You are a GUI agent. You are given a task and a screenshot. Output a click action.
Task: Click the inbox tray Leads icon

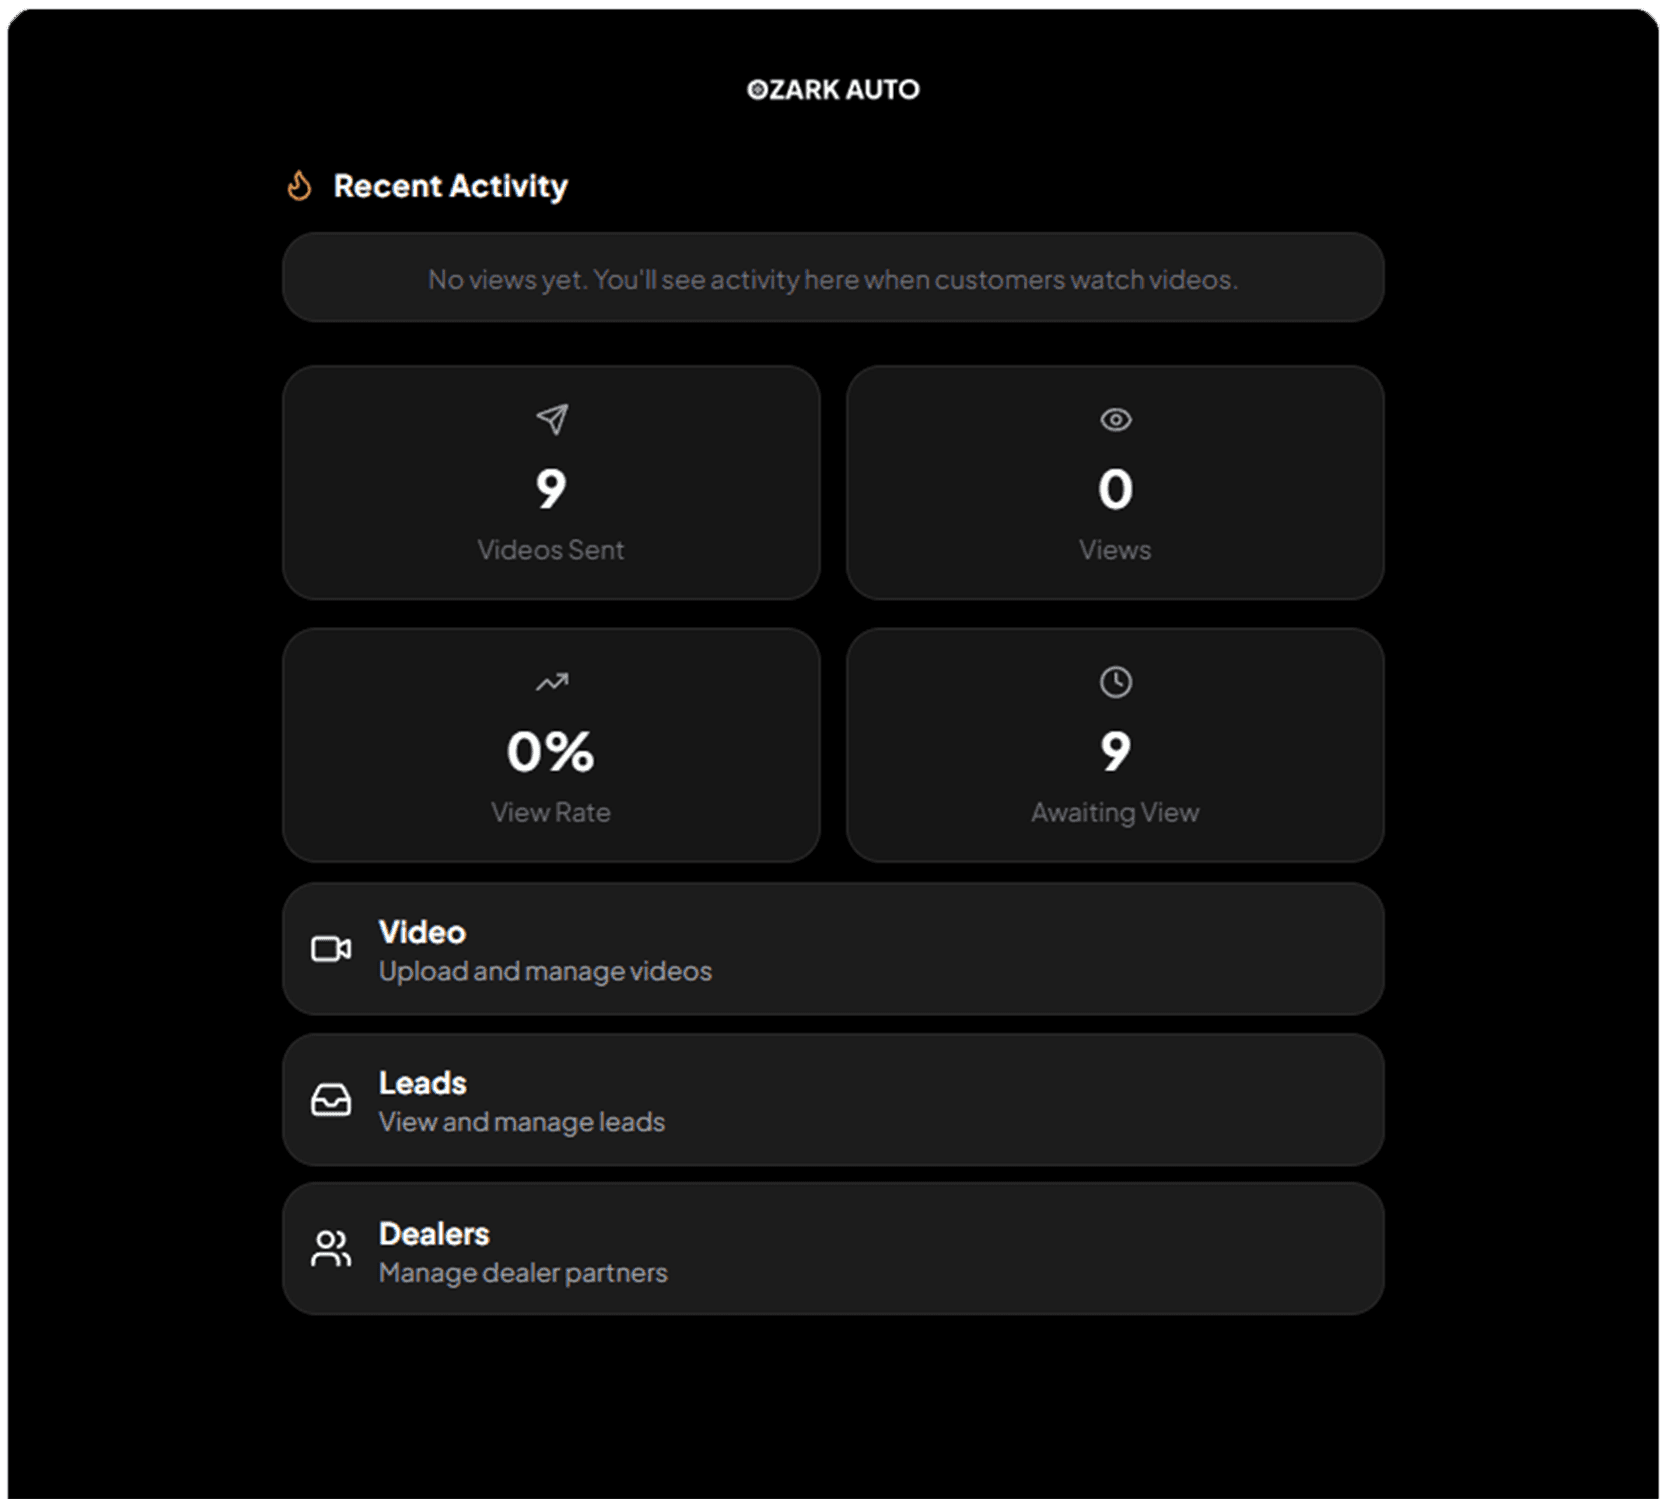click(331, 1100)
